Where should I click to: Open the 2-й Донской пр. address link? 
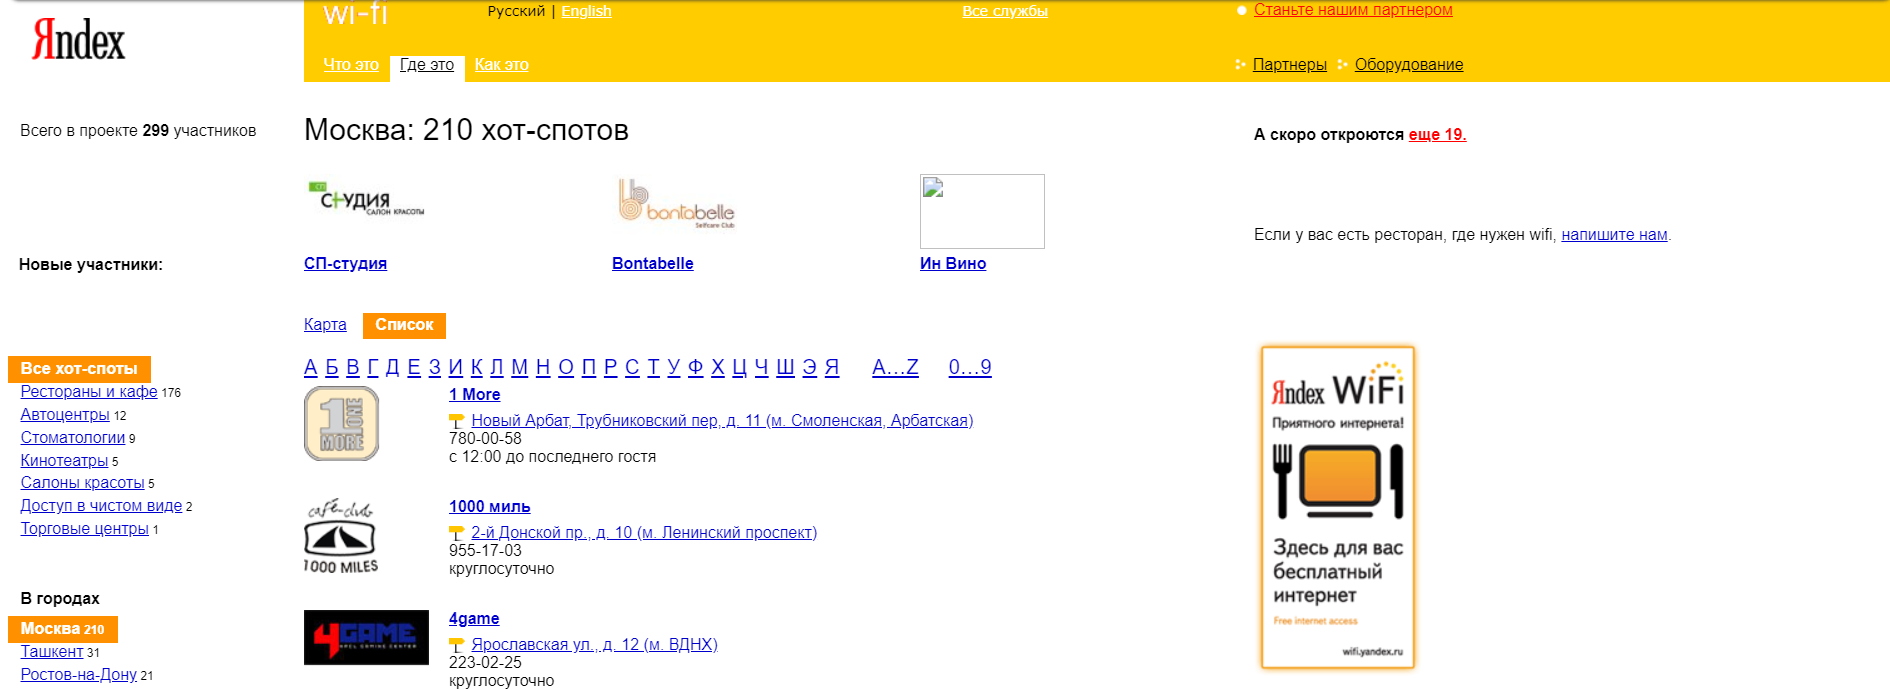pyautogui.click(x=644, y=532)
